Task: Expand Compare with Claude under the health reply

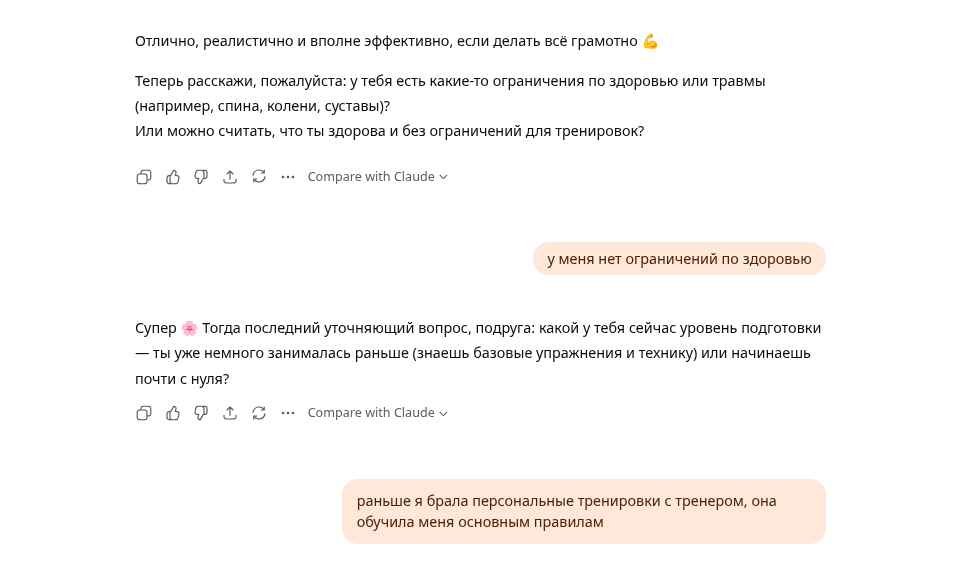Action: point(377,177)
